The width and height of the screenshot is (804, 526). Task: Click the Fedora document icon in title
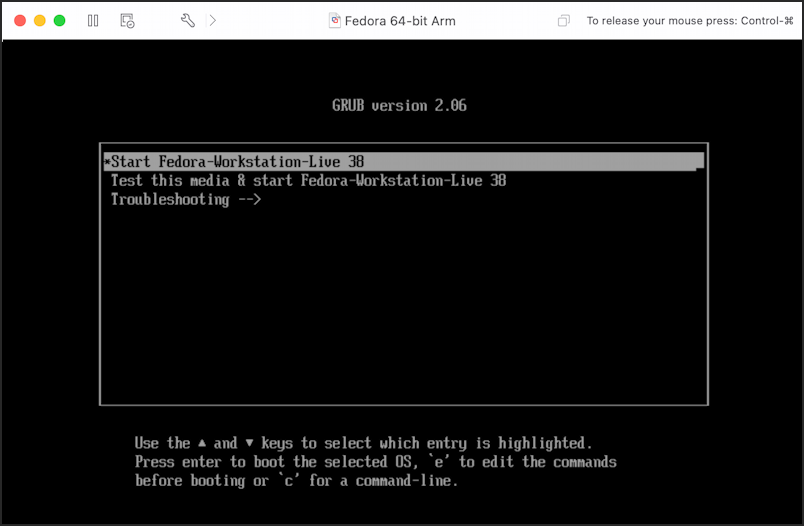click(x=335, y=21)
